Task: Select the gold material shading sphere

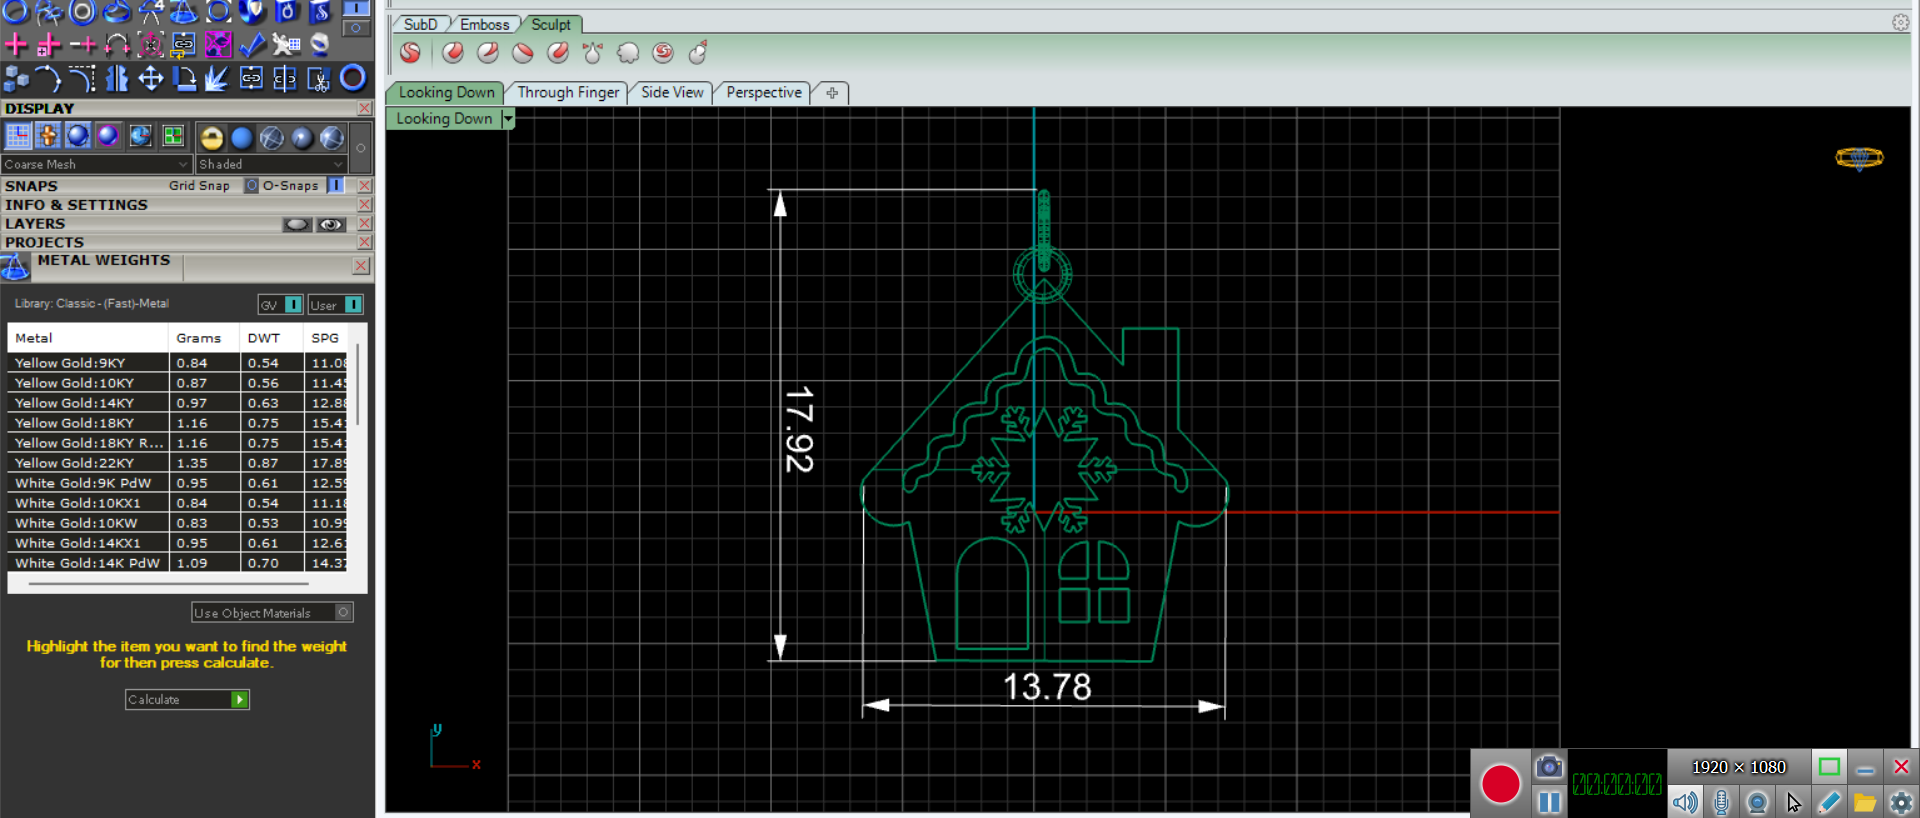Action: (211, 138)
